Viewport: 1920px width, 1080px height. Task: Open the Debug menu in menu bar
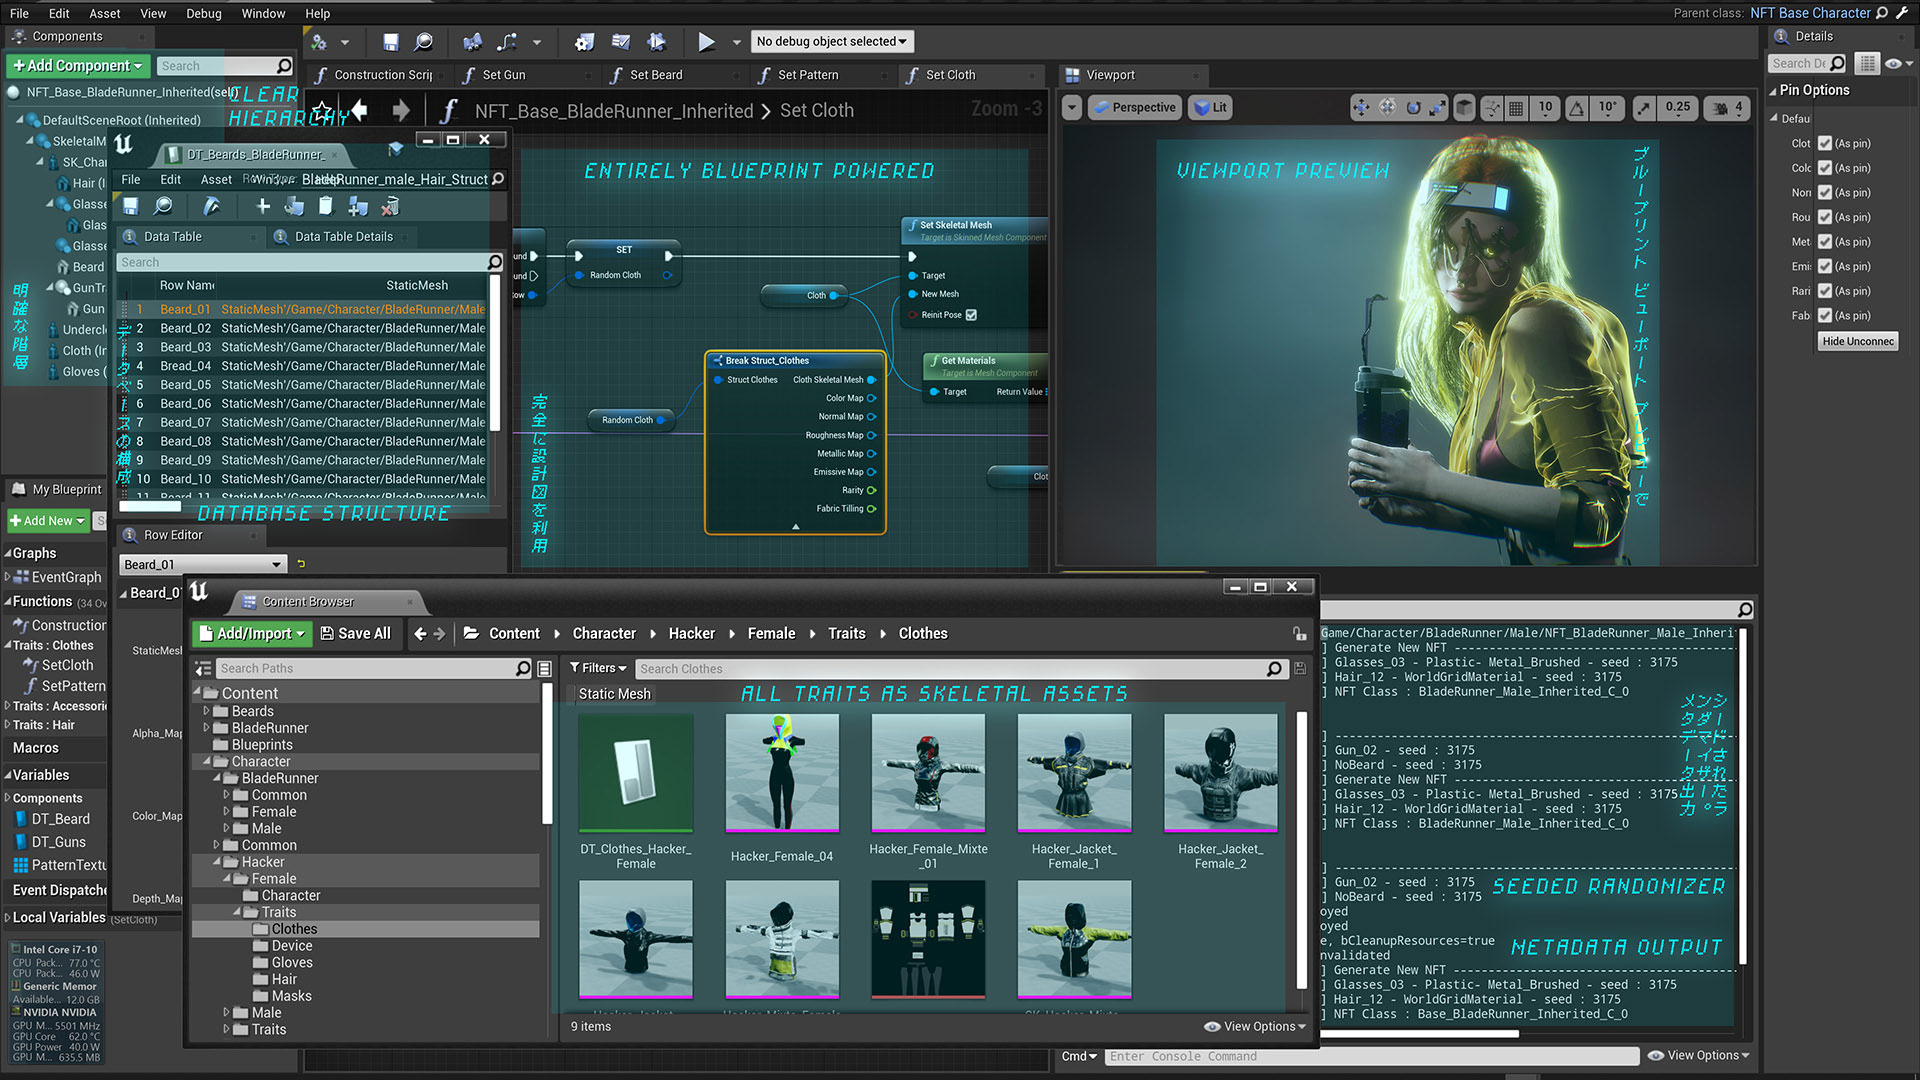pyautogui.click(x=204, y=14)
